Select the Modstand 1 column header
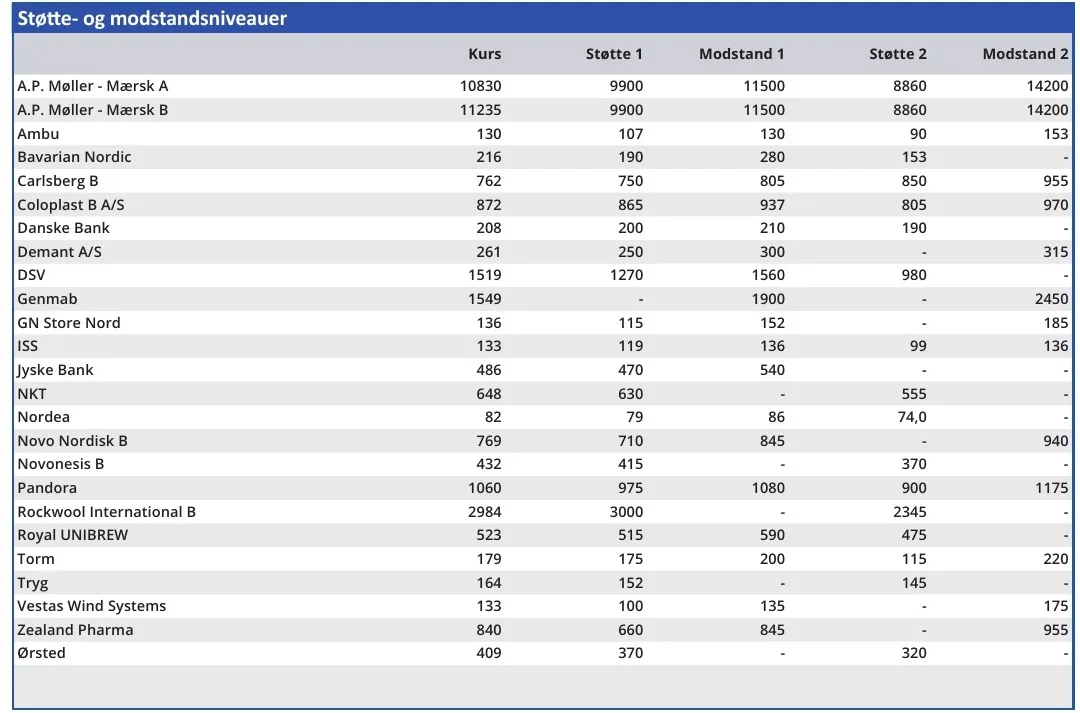 741,54
